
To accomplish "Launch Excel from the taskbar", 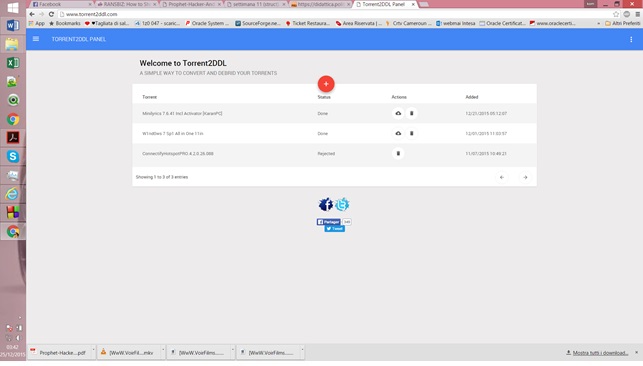I will (x=13, y=63).
